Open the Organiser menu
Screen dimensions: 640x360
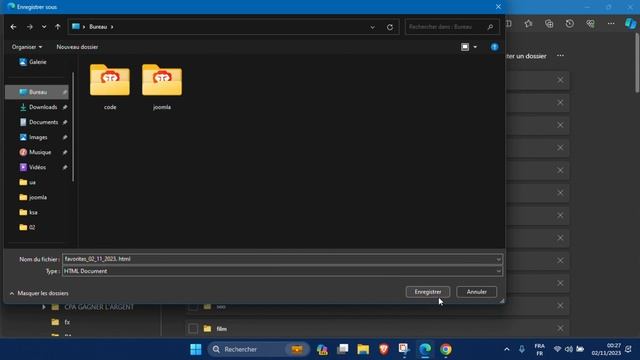tap(27, 47)
